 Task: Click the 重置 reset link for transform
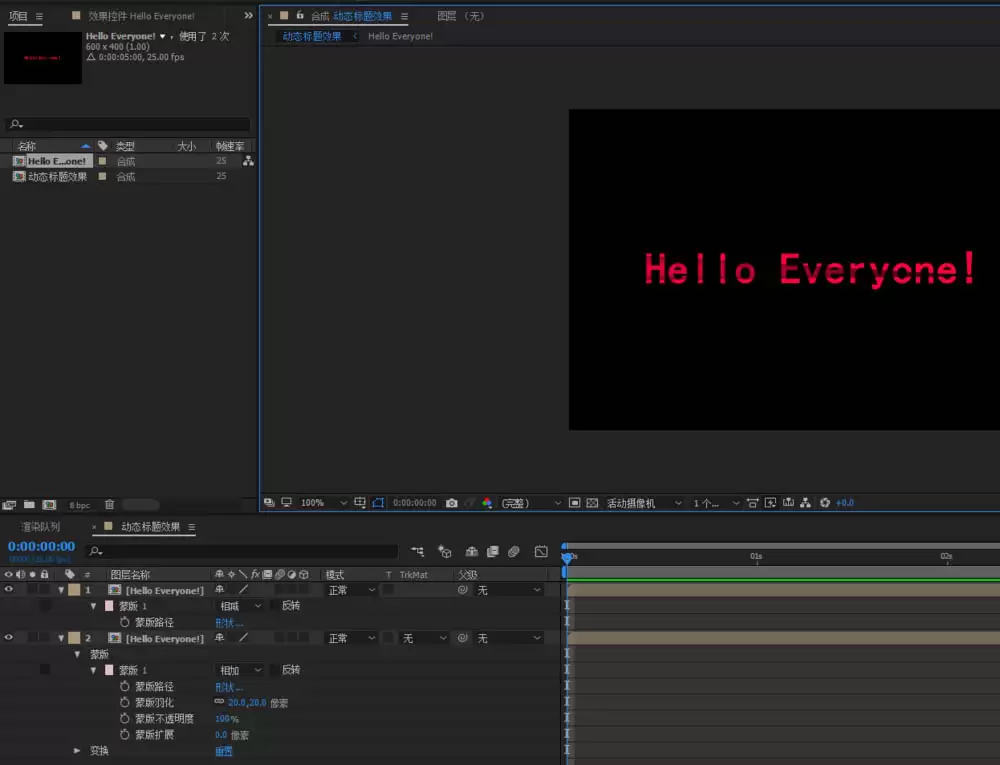[x=224, y=751]
